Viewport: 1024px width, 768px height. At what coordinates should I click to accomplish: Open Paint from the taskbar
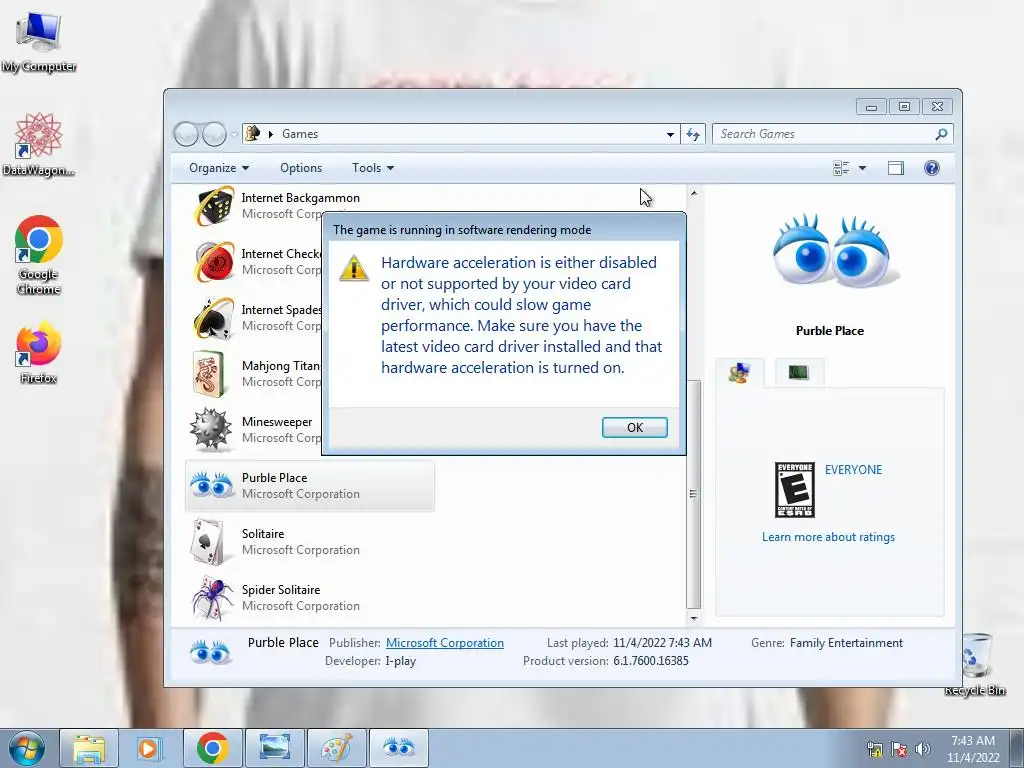(336, 748)
